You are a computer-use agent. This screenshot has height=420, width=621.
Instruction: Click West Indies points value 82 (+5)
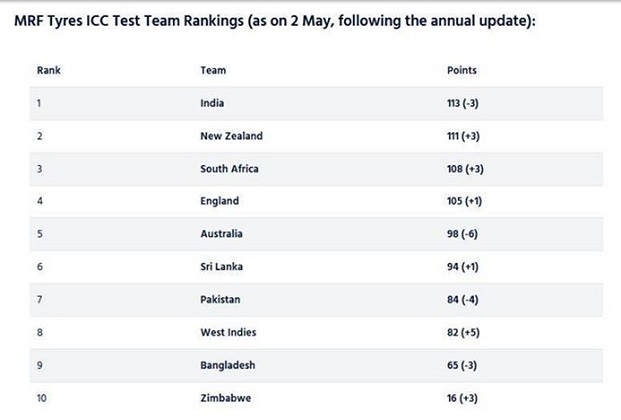(x=463, y=332)
